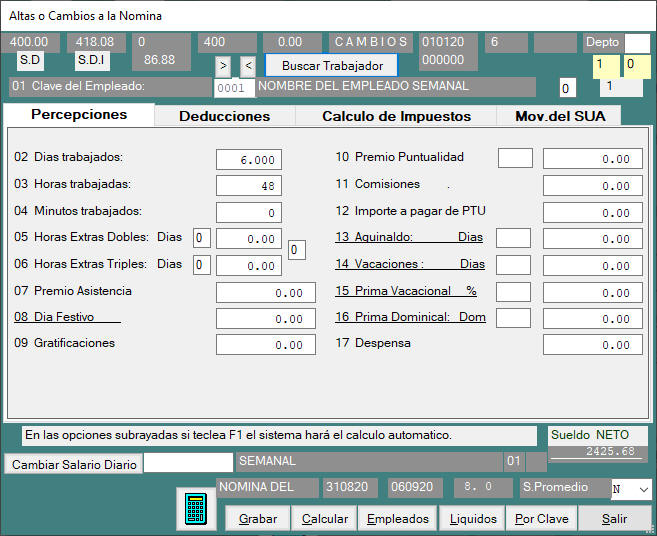Exit using the Salir button
This screenshot has width=657, height=536.
[x=615, y=519]
